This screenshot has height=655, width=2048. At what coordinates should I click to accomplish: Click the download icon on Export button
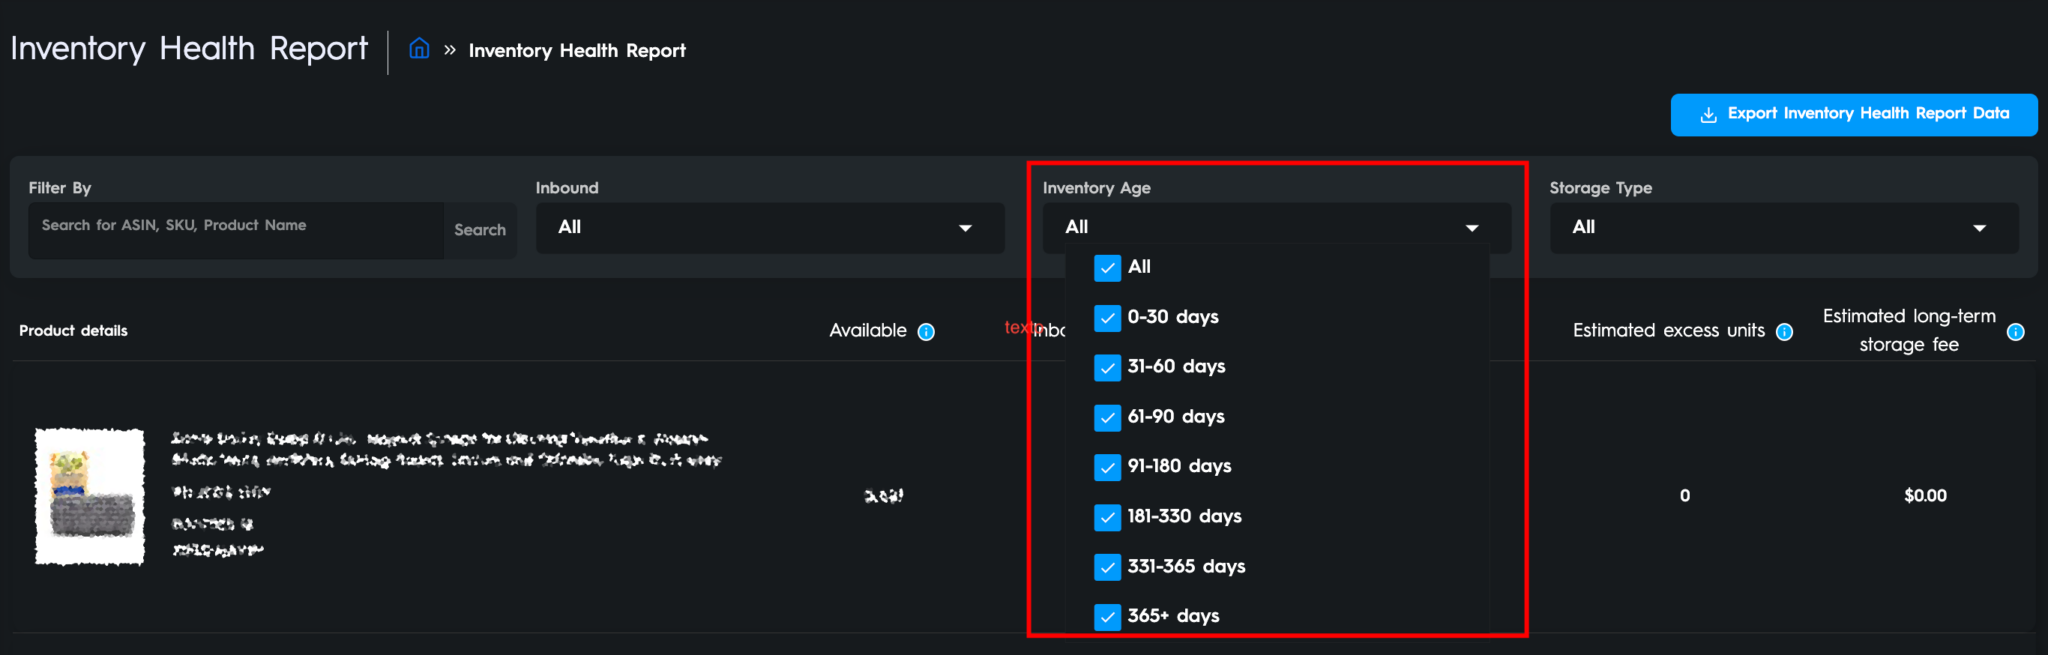coord(1708,115)
